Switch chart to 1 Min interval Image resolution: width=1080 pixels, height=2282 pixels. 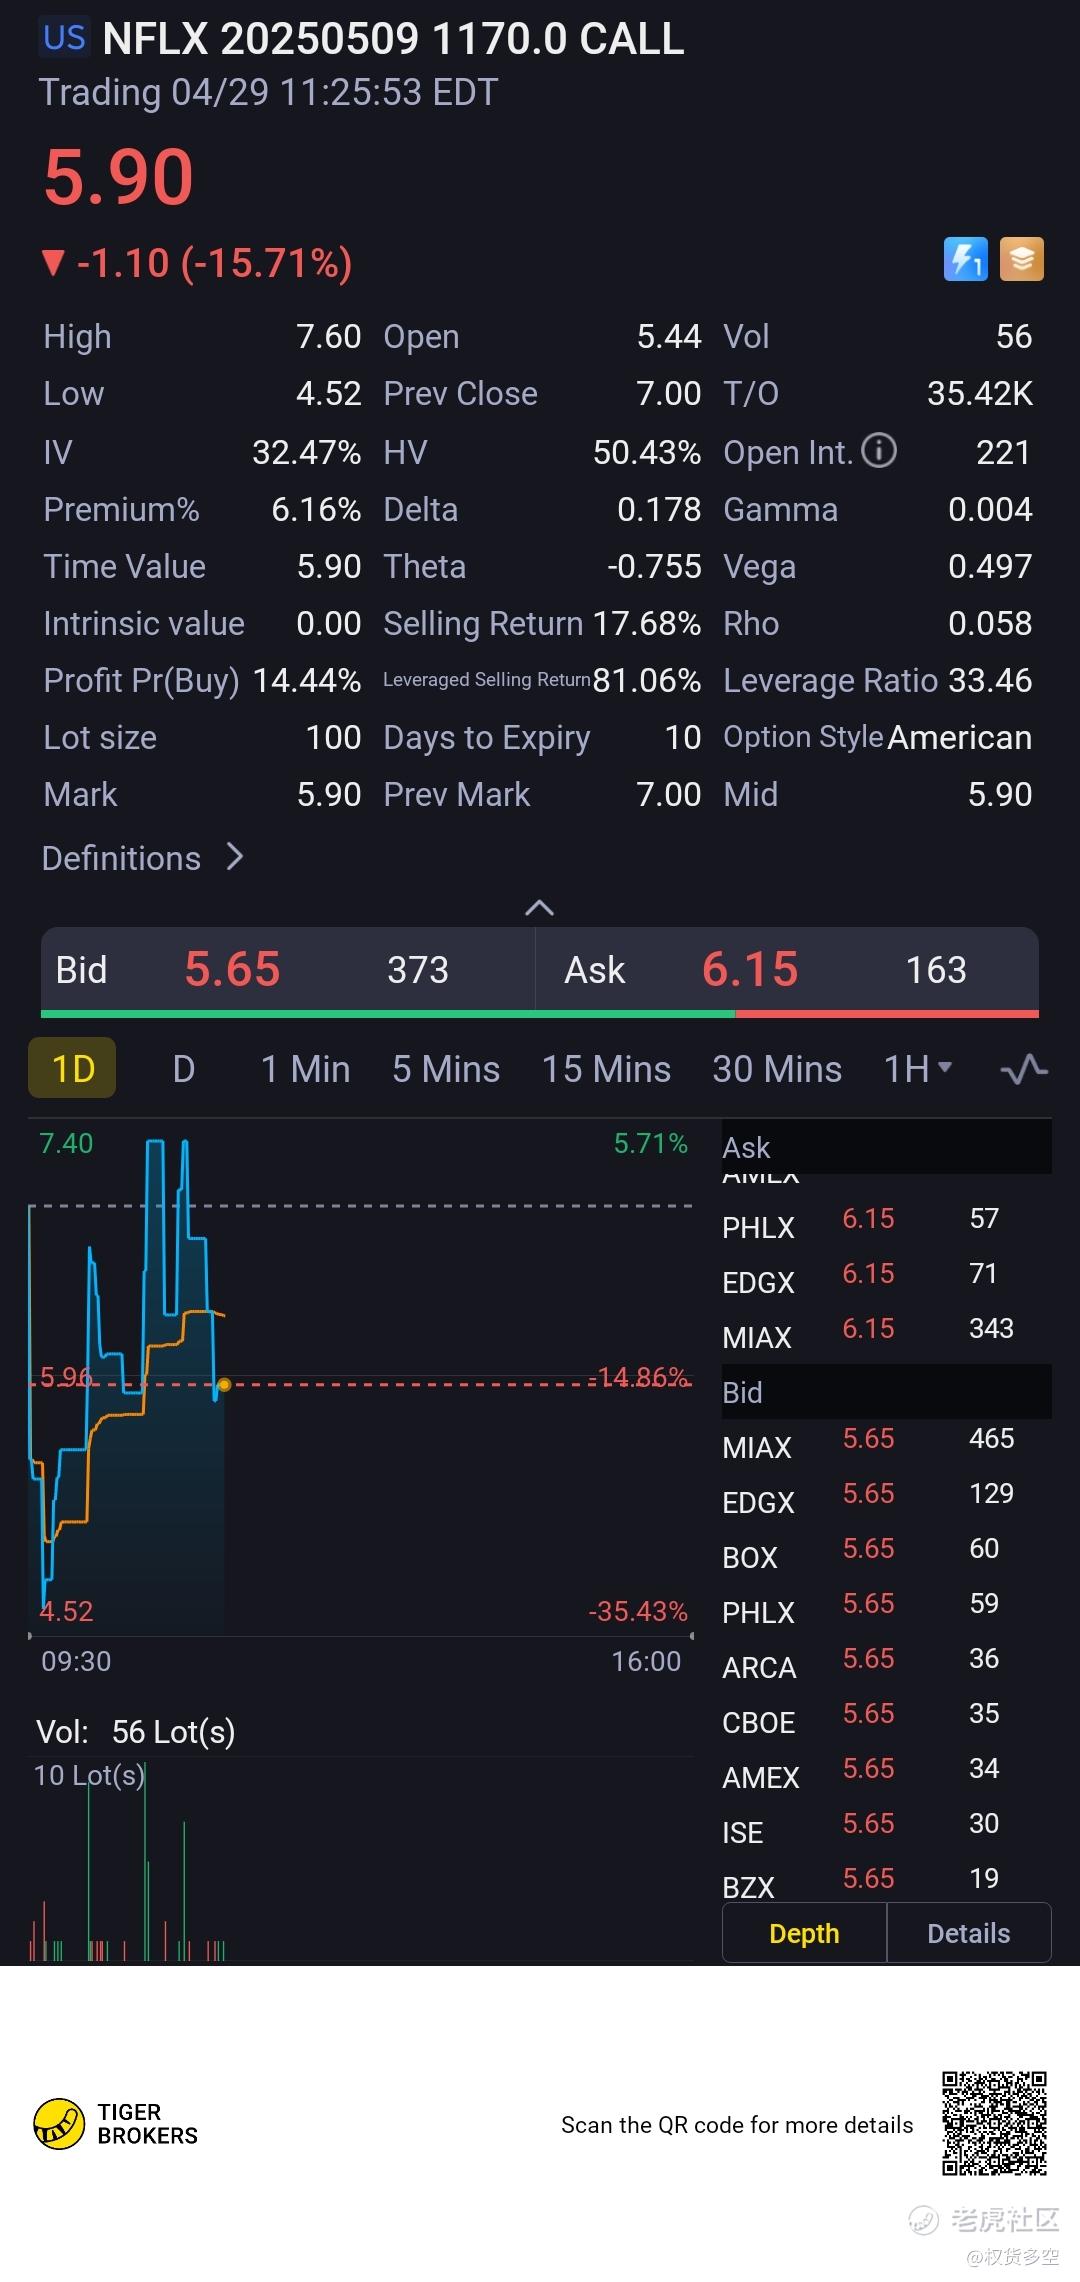click(305, 1069)
